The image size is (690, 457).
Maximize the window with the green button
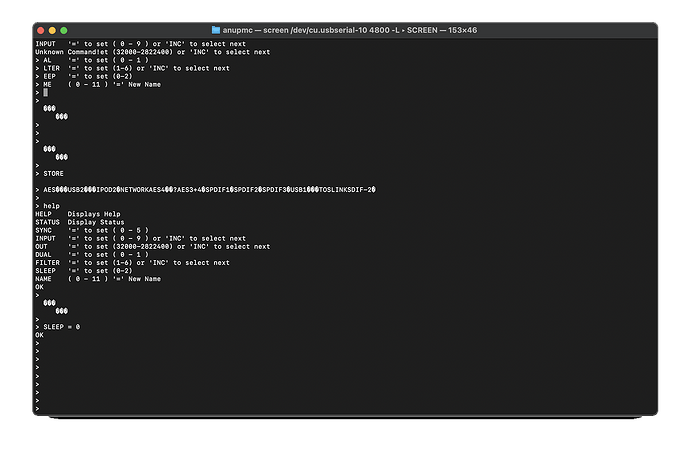coord(64,30)
